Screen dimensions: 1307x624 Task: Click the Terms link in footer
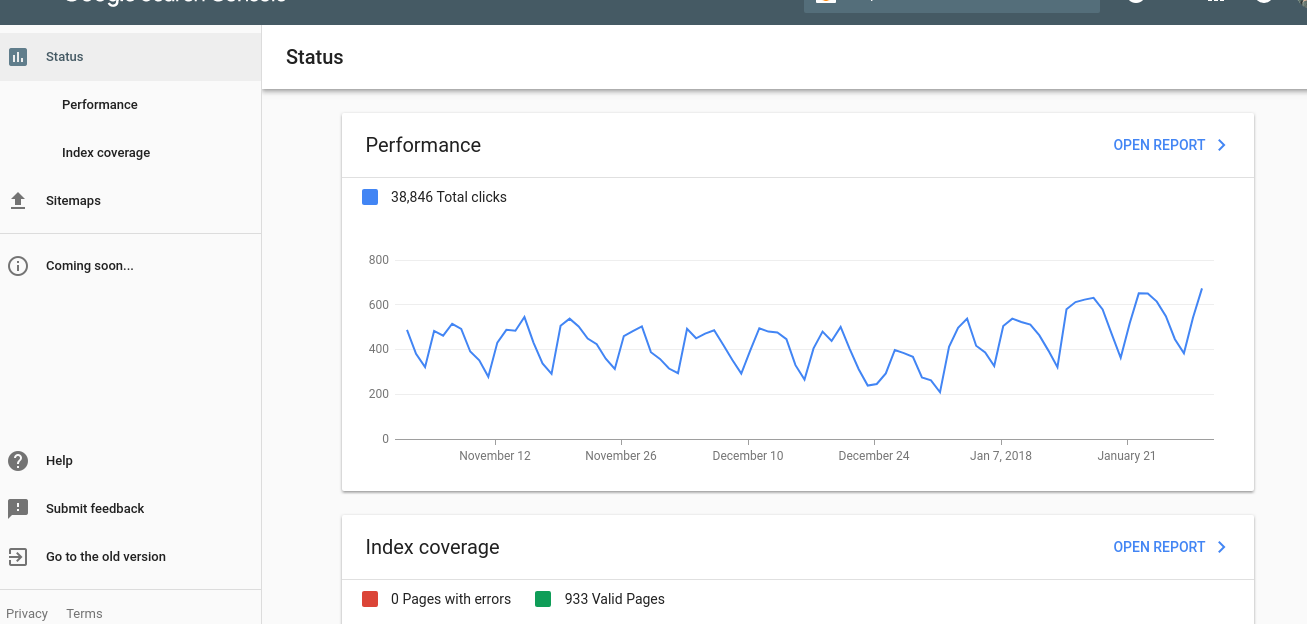pyautogui.click(x=84, y=614)
